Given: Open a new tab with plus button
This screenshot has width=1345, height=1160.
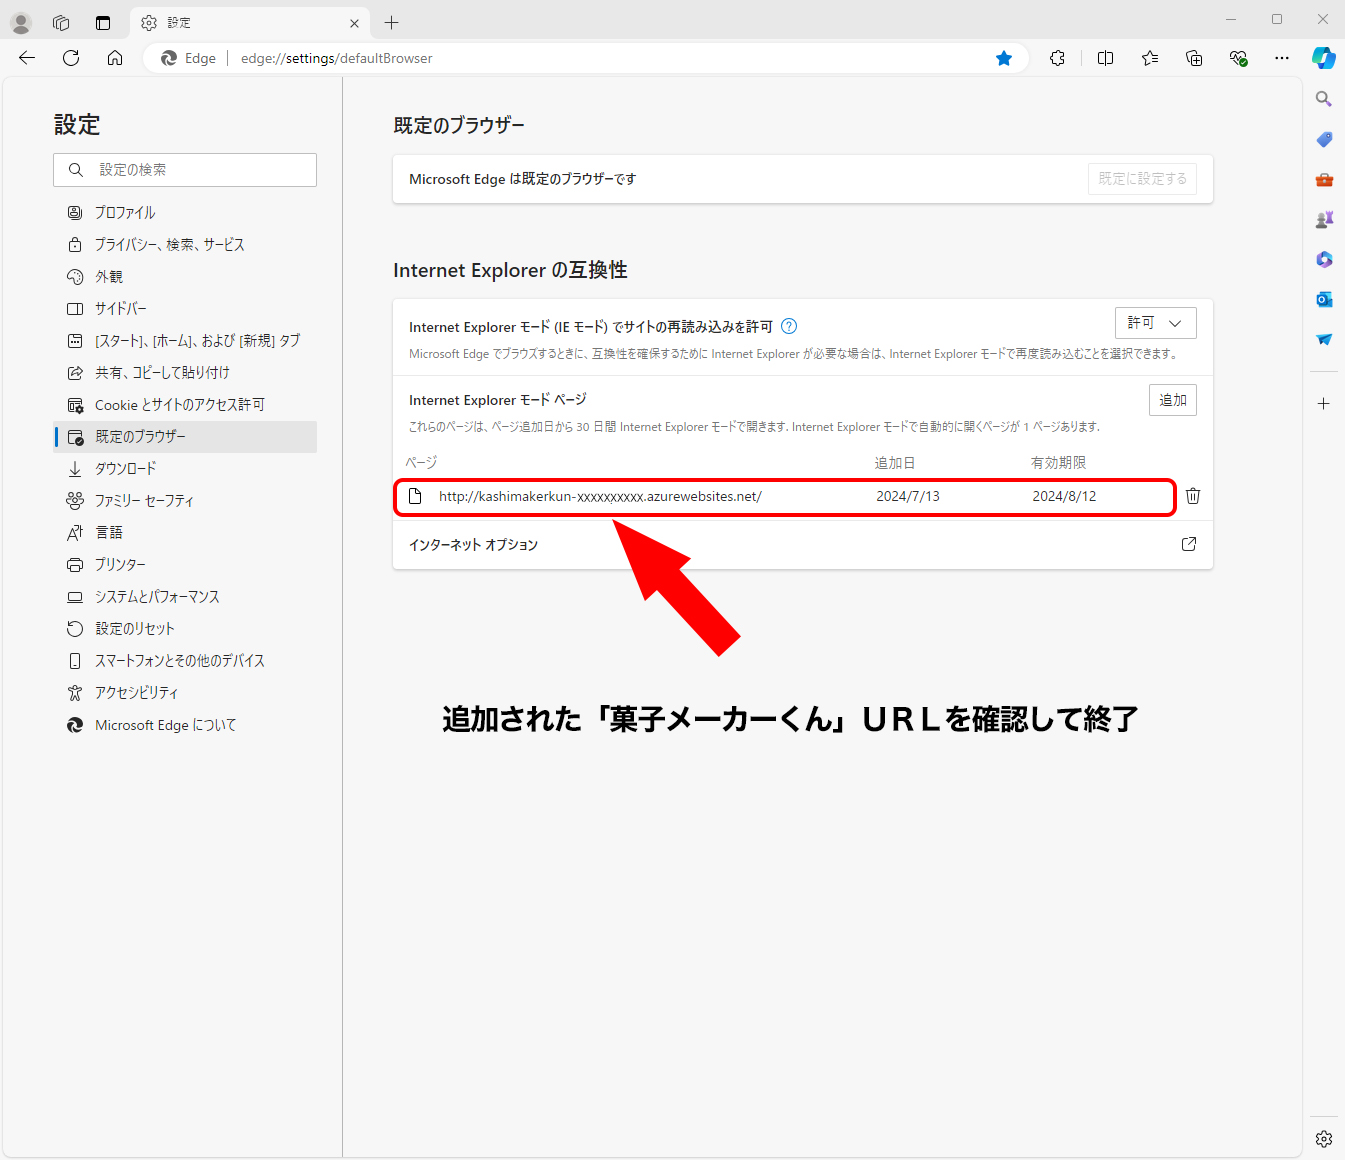Looking at the screenshot, I should [x=391, y=22].
